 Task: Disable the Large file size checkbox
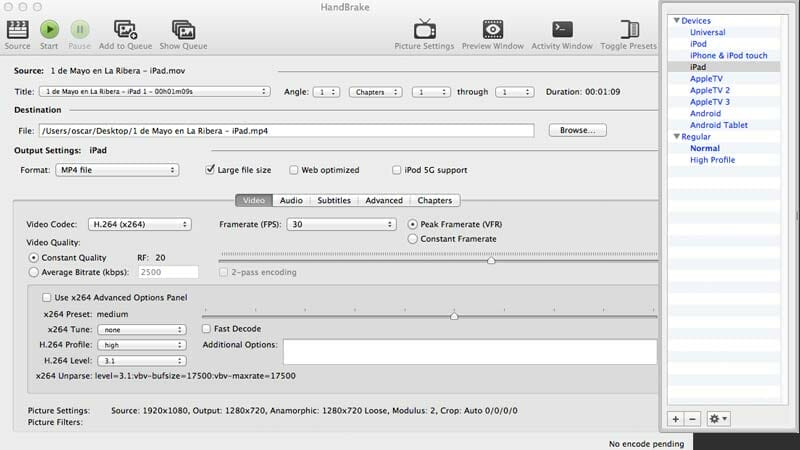[210, 170]
